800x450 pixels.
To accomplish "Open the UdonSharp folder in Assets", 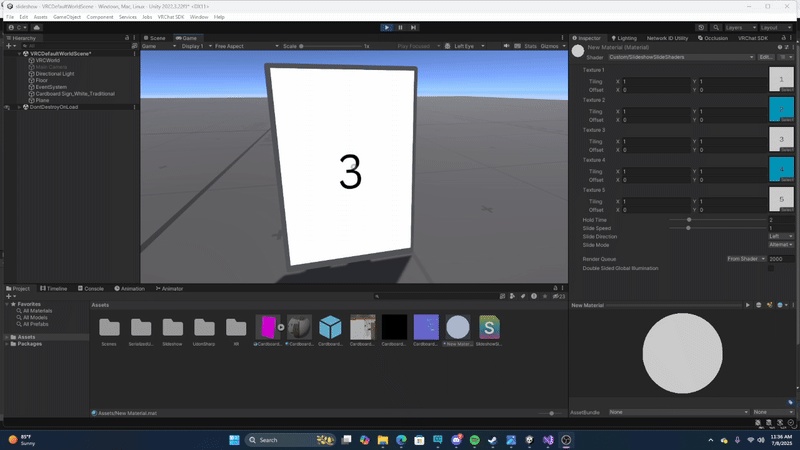I will tap(204, 331).
